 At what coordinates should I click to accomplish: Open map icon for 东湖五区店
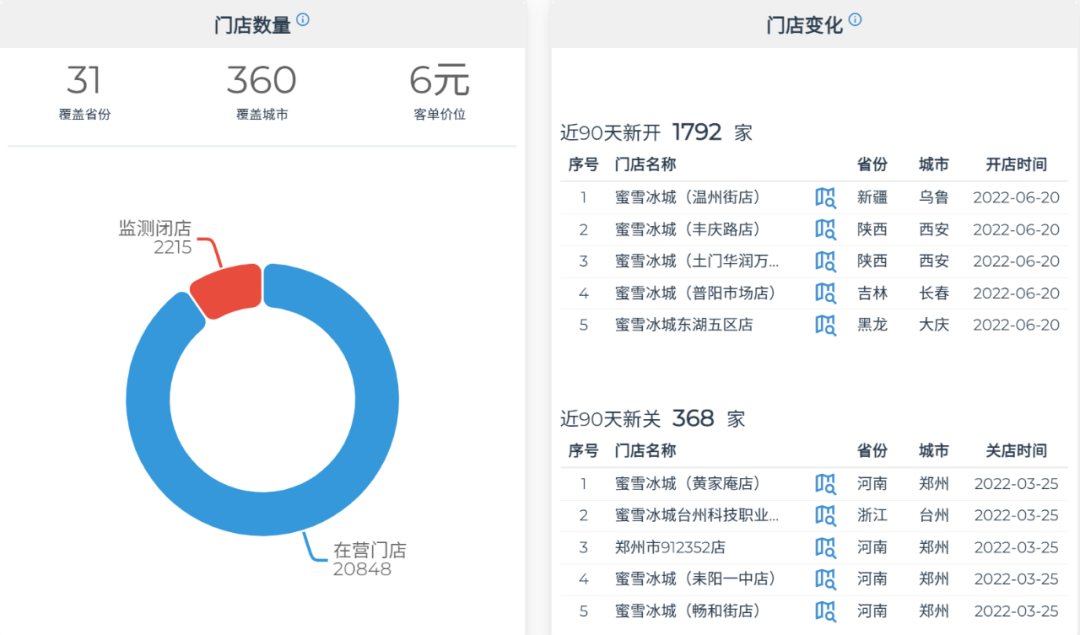pos(825,325)
